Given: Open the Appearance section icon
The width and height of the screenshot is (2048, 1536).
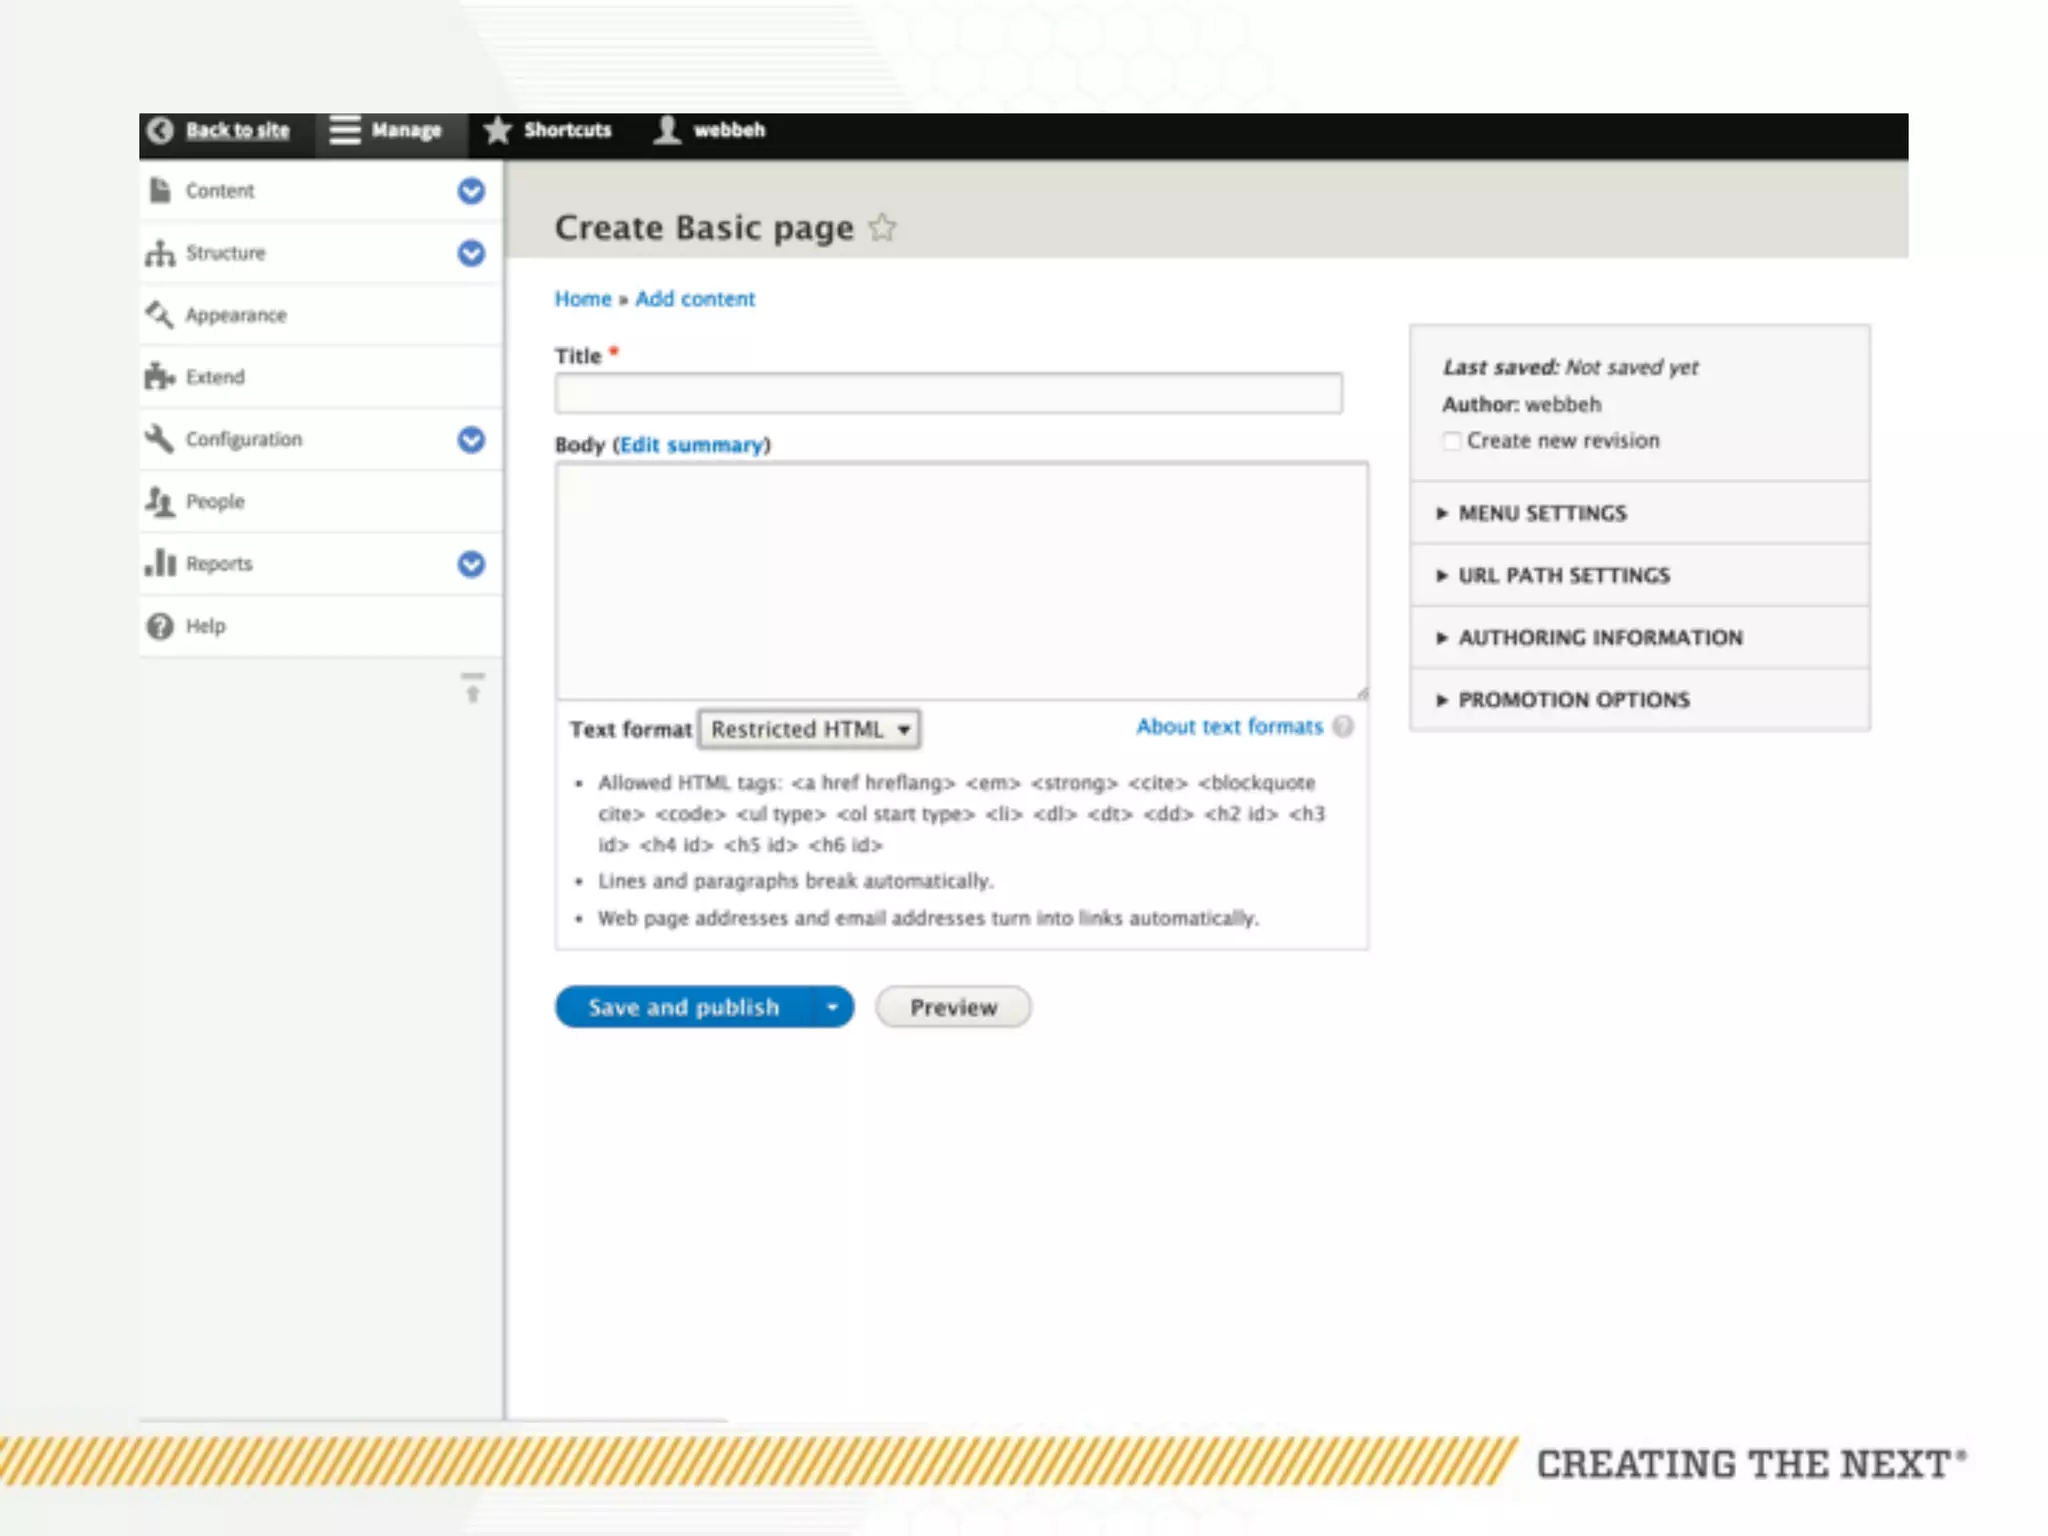Looking at the screenshot, I should pos(160,315).
